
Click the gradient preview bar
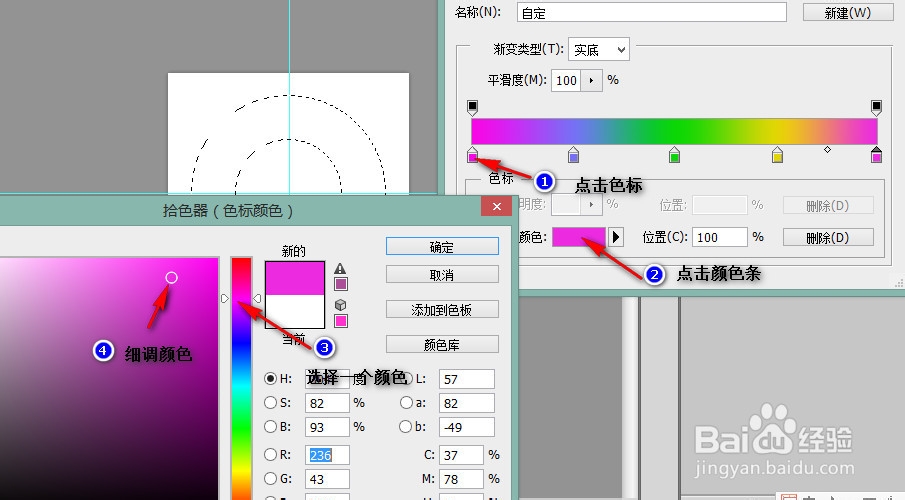click(x=674, y=132)
